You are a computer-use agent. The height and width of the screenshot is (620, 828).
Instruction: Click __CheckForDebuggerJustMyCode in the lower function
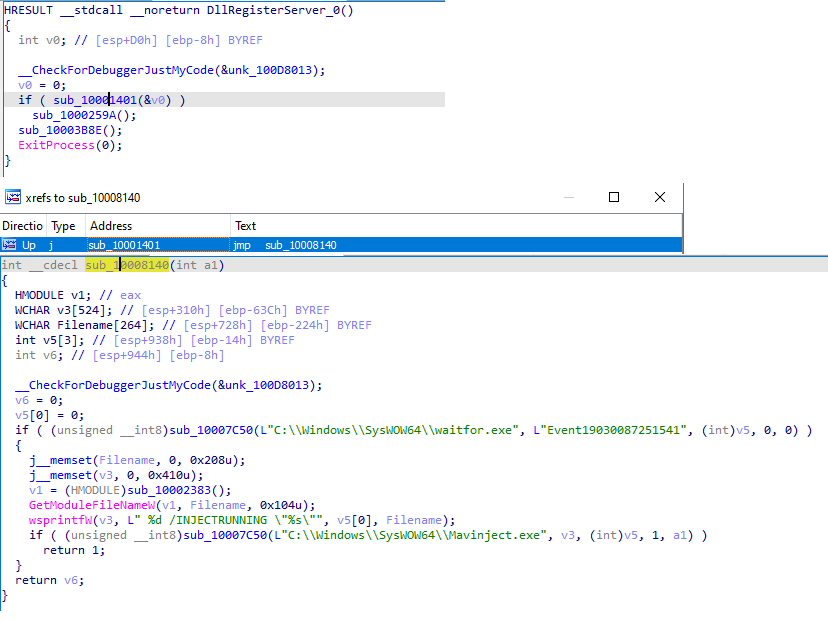113,385
